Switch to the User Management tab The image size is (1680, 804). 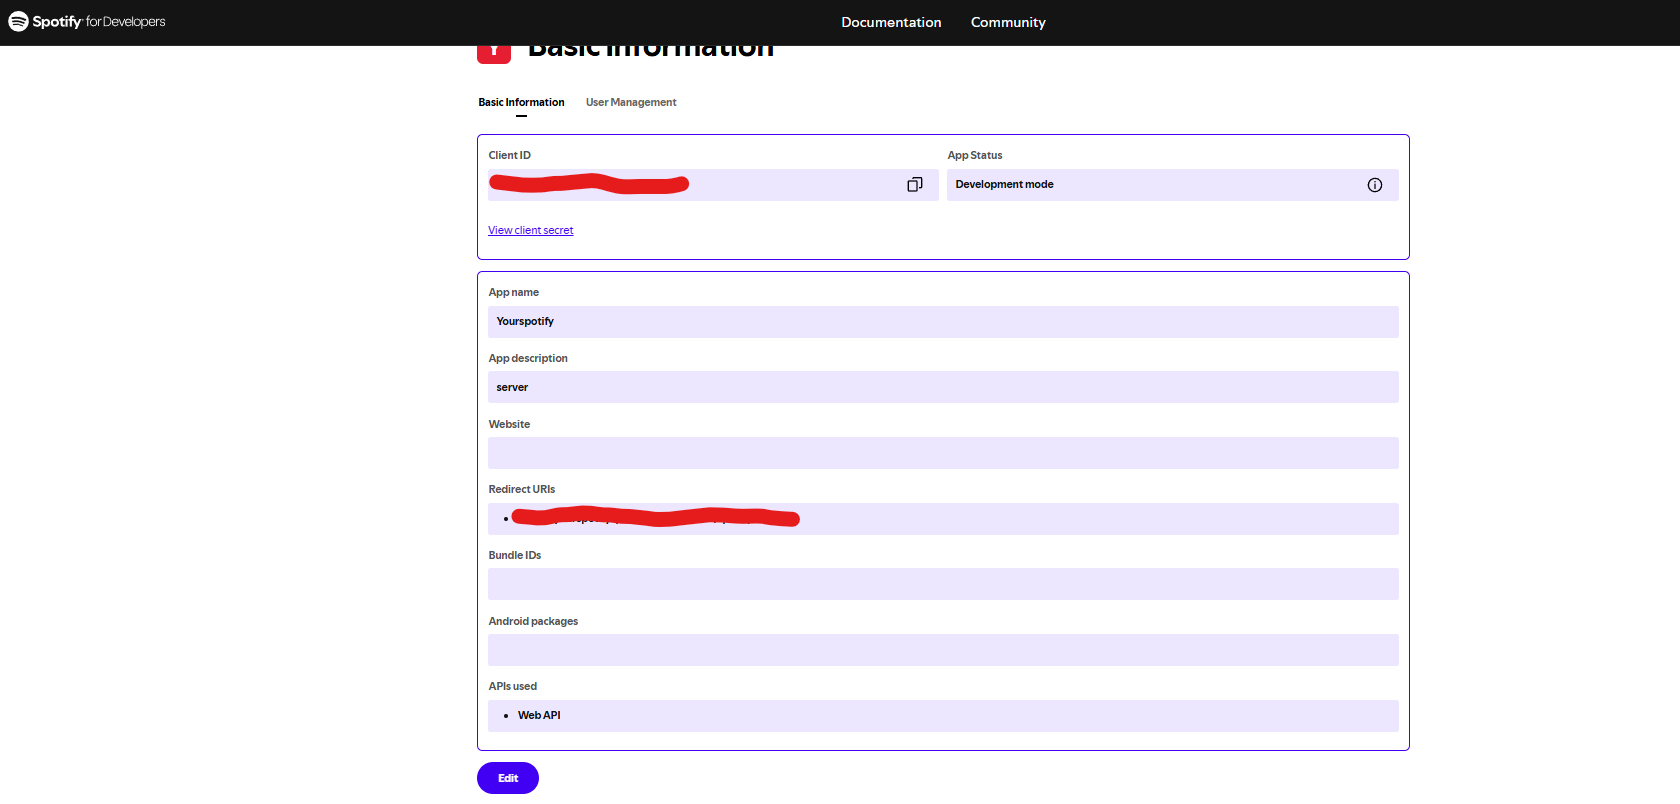pyautogui.click(x=630, y=102)
